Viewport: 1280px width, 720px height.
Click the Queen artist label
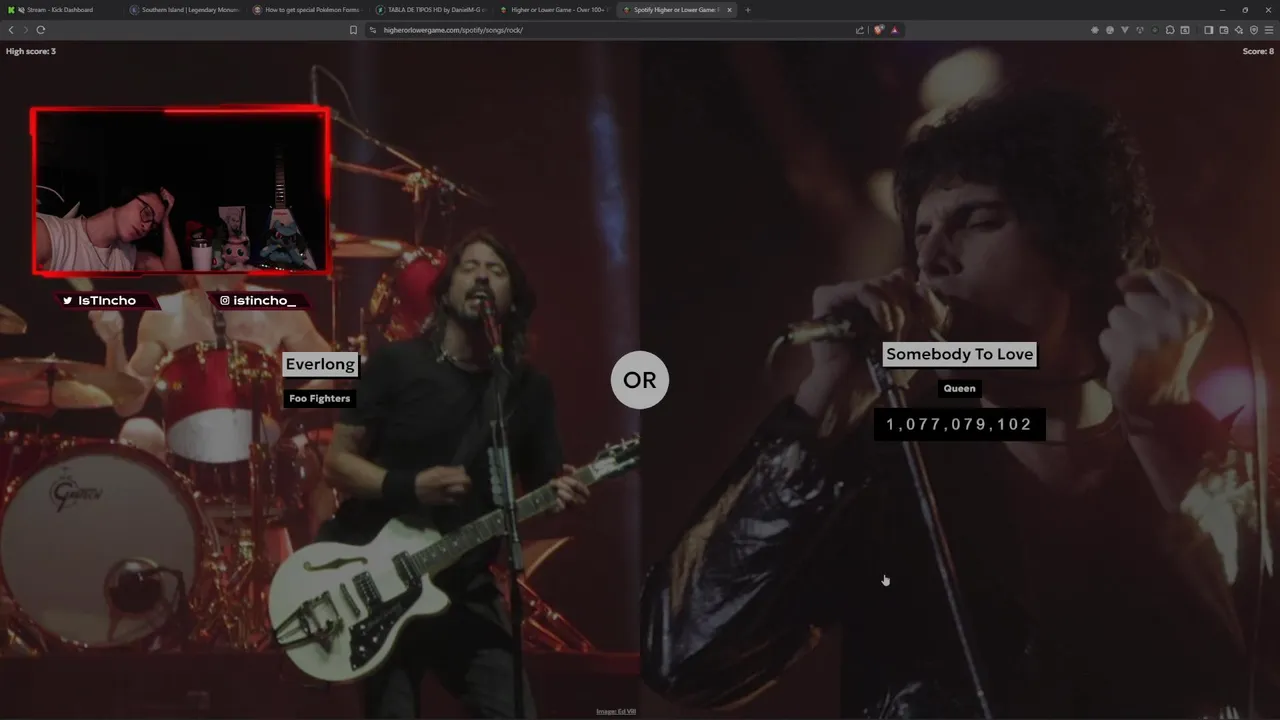click(960, 388)
